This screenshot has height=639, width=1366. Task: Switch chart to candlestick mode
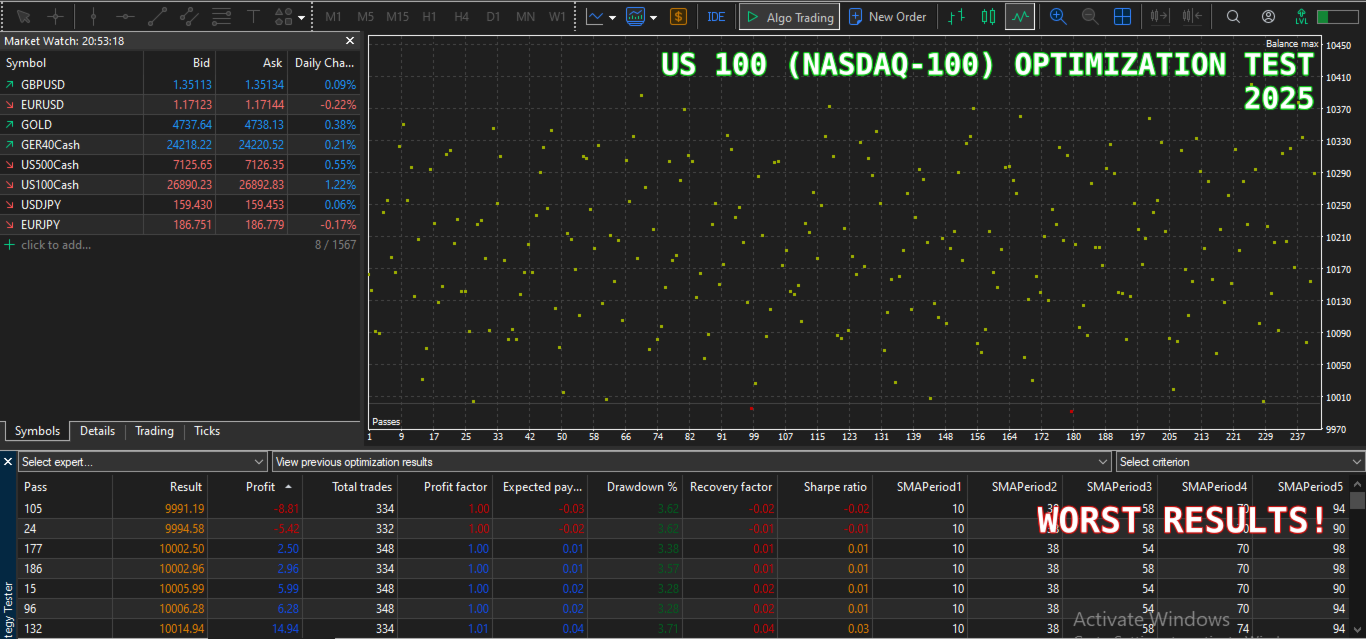pyautogui.click(x=989, y=17)
